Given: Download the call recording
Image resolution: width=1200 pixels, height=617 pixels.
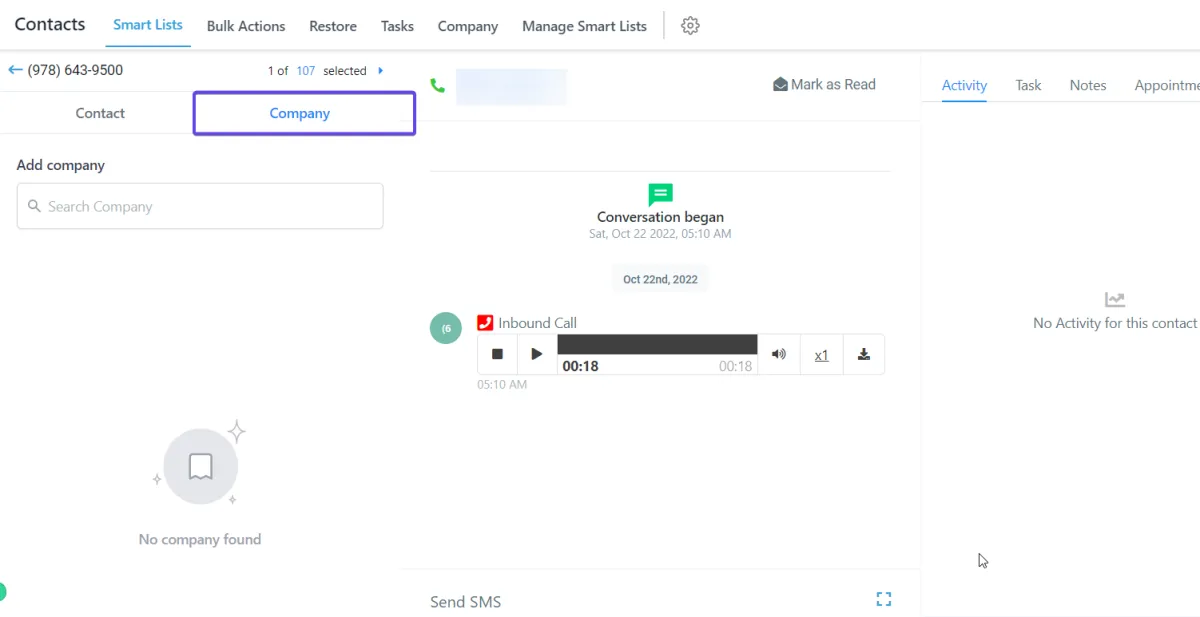Looking at the screenshot, I should click(x=864, y=354).
